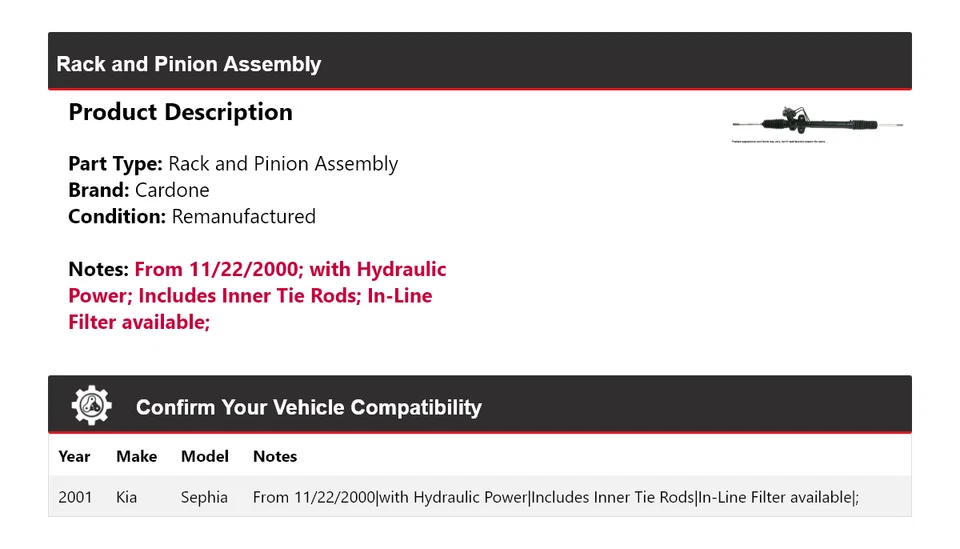
Task: Click the bold black Notes label in description
Action: click(x=98, y=269)
